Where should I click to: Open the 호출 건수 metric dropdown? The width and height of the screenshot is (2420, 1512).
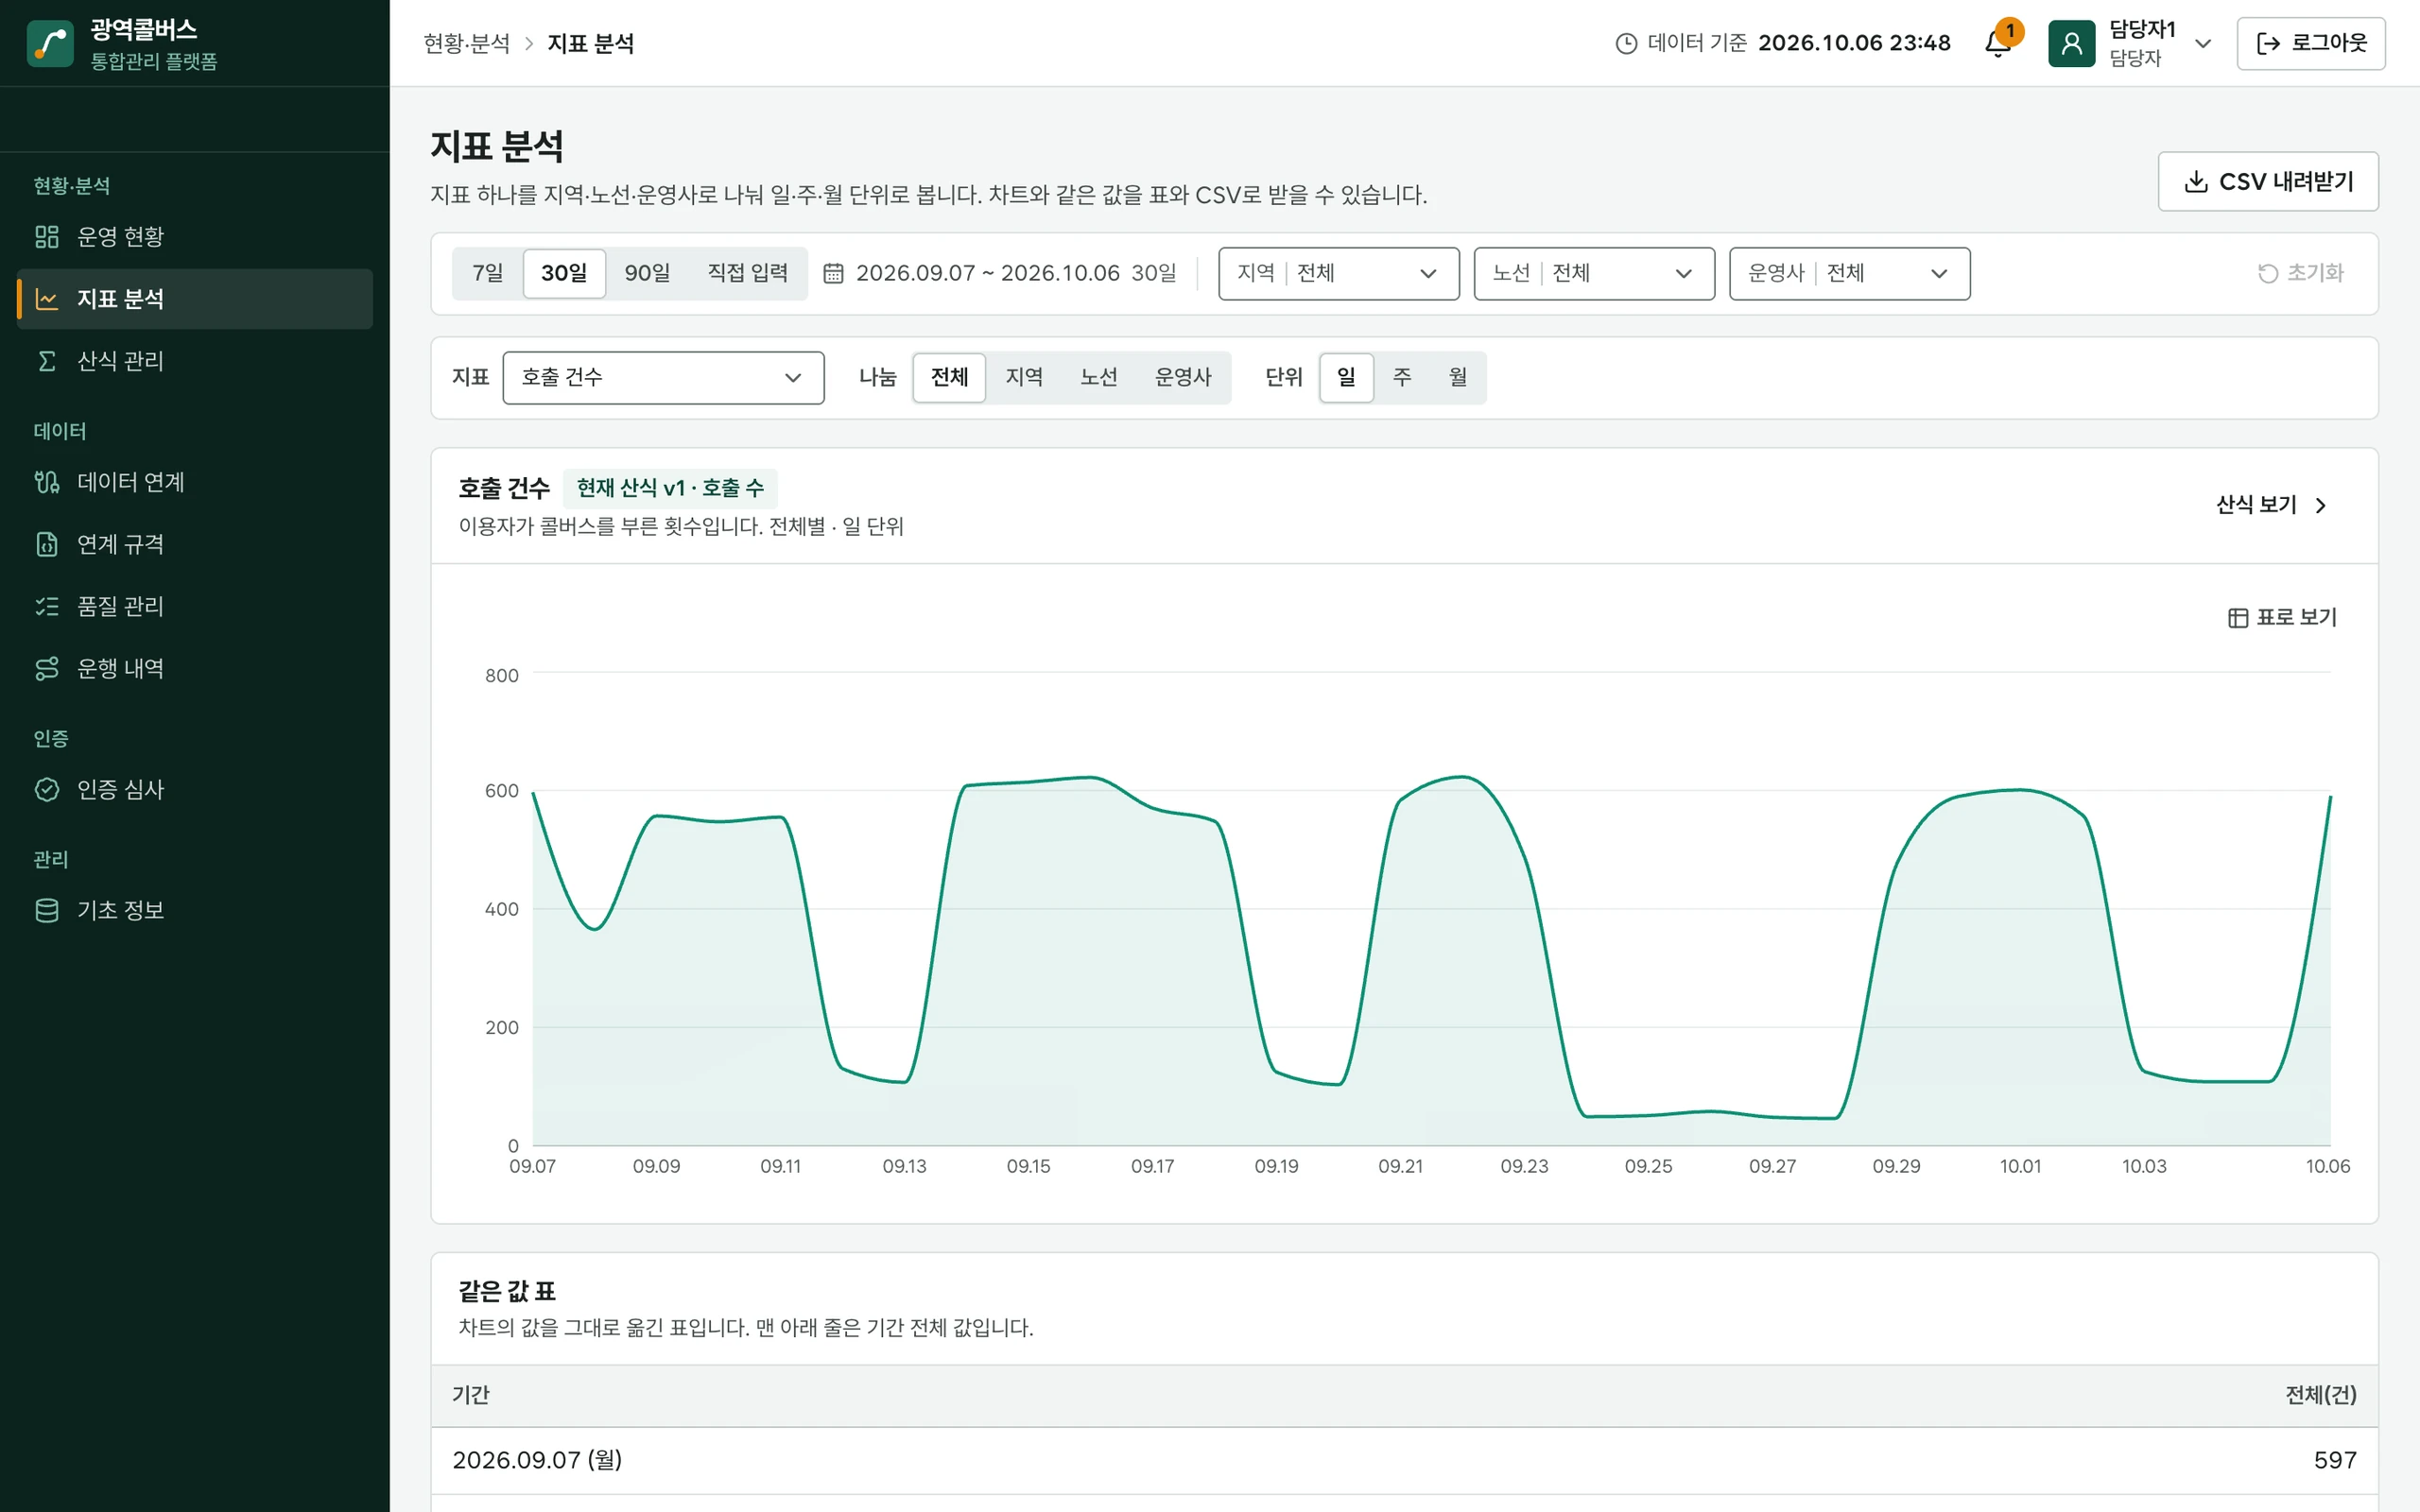point(663,377)
